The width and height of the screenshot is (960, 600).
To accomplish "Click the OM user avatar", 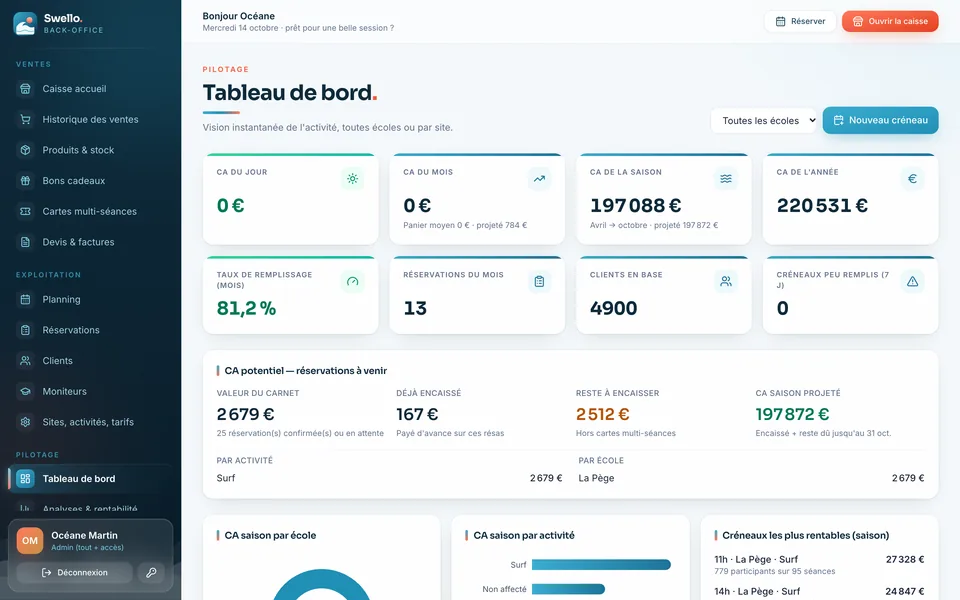I will (x=30, y=541).
